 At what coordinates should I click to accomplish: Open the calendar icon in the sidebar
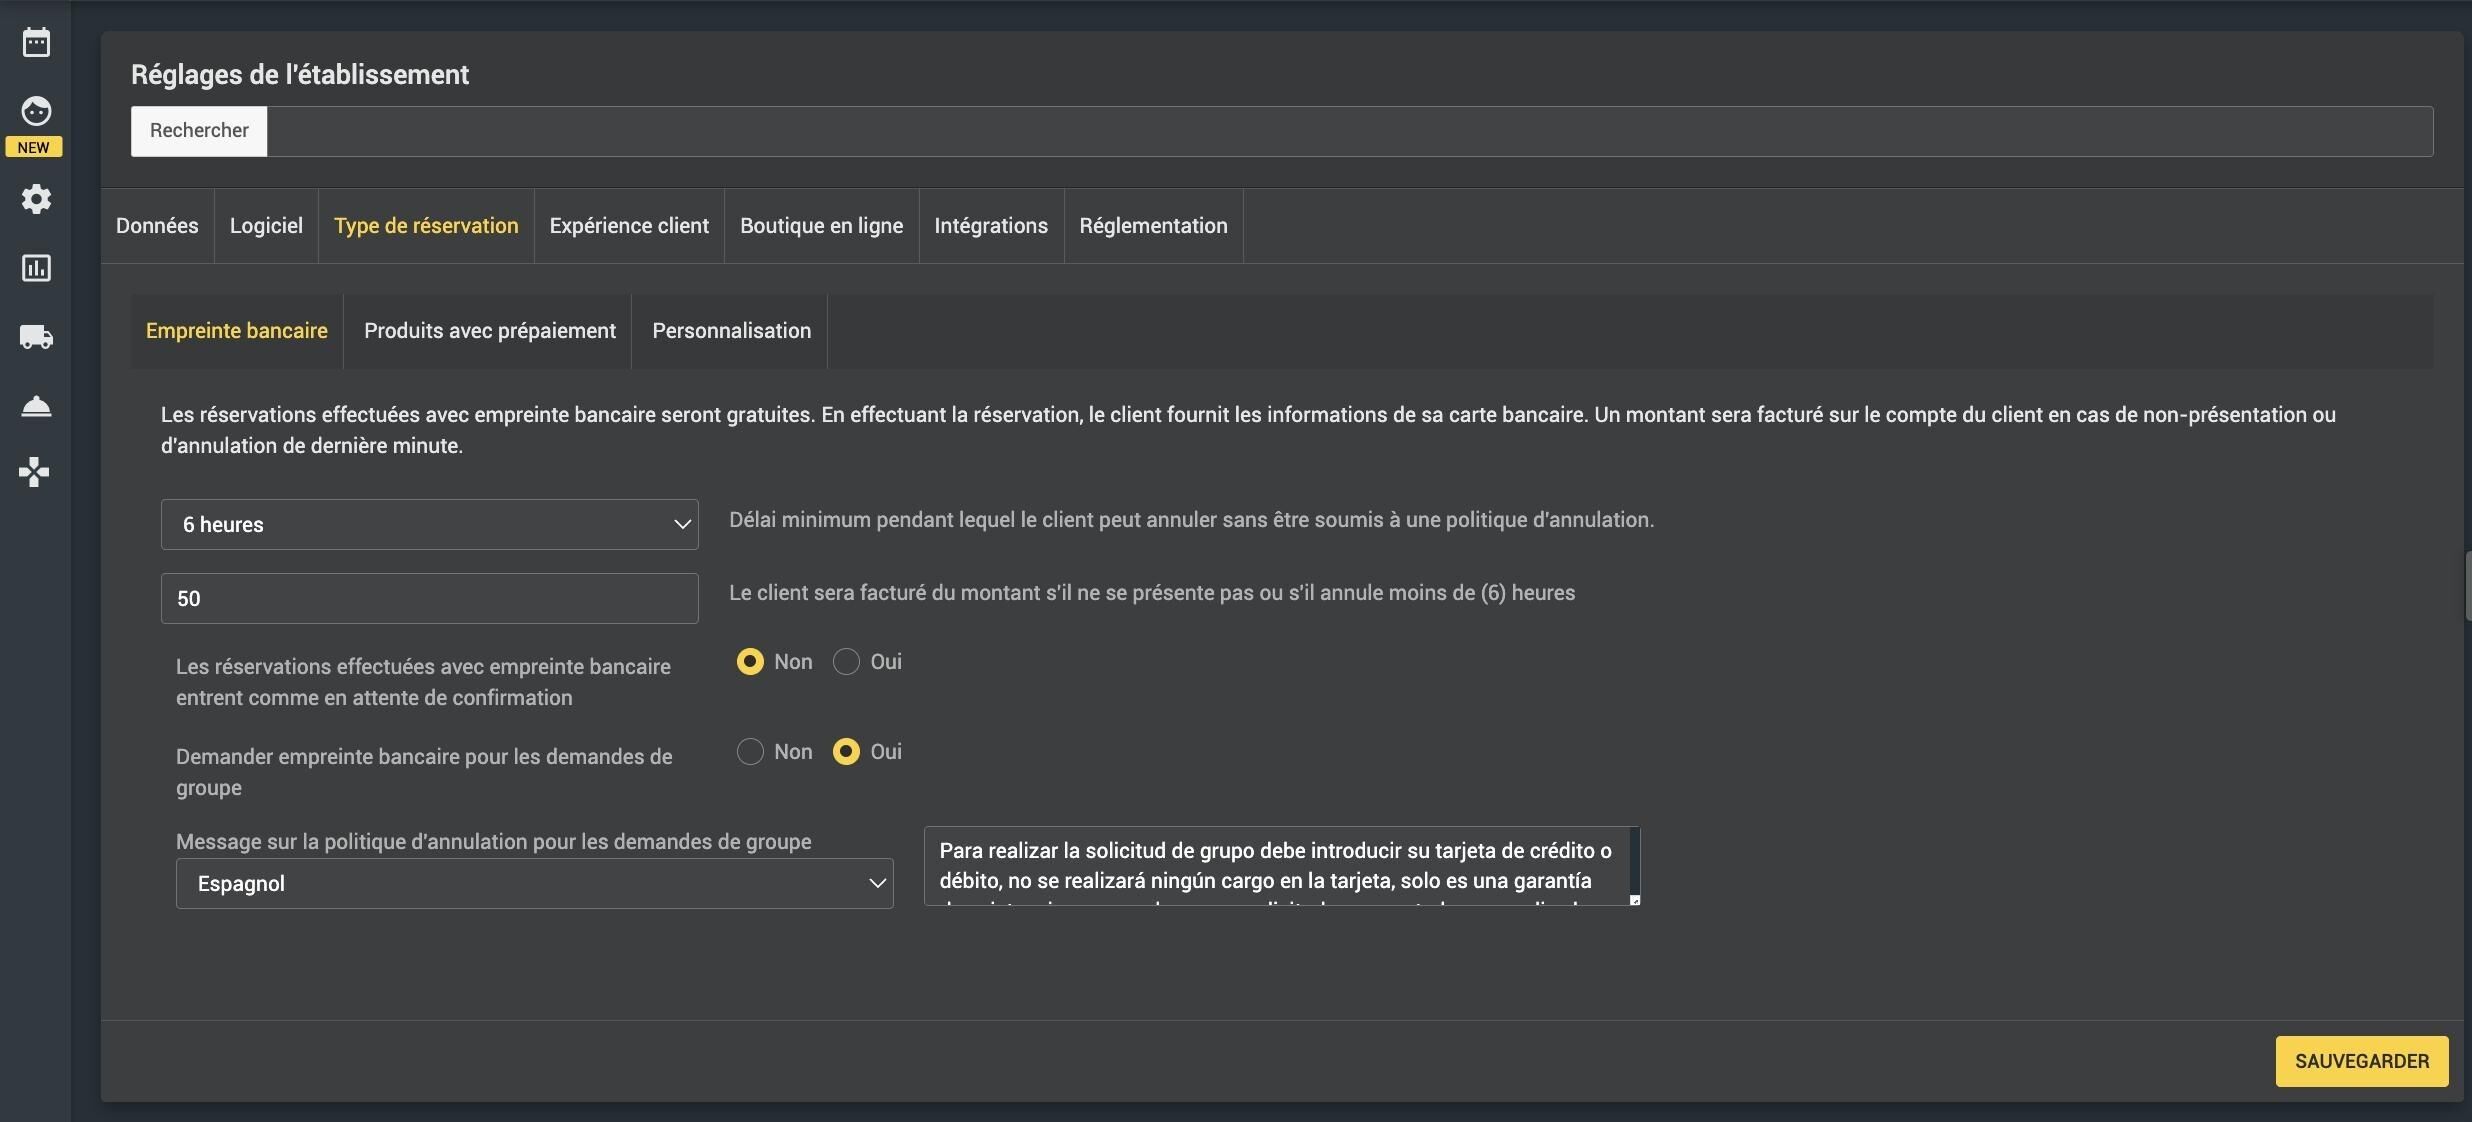pyautogui.click(x=36, y=42)
